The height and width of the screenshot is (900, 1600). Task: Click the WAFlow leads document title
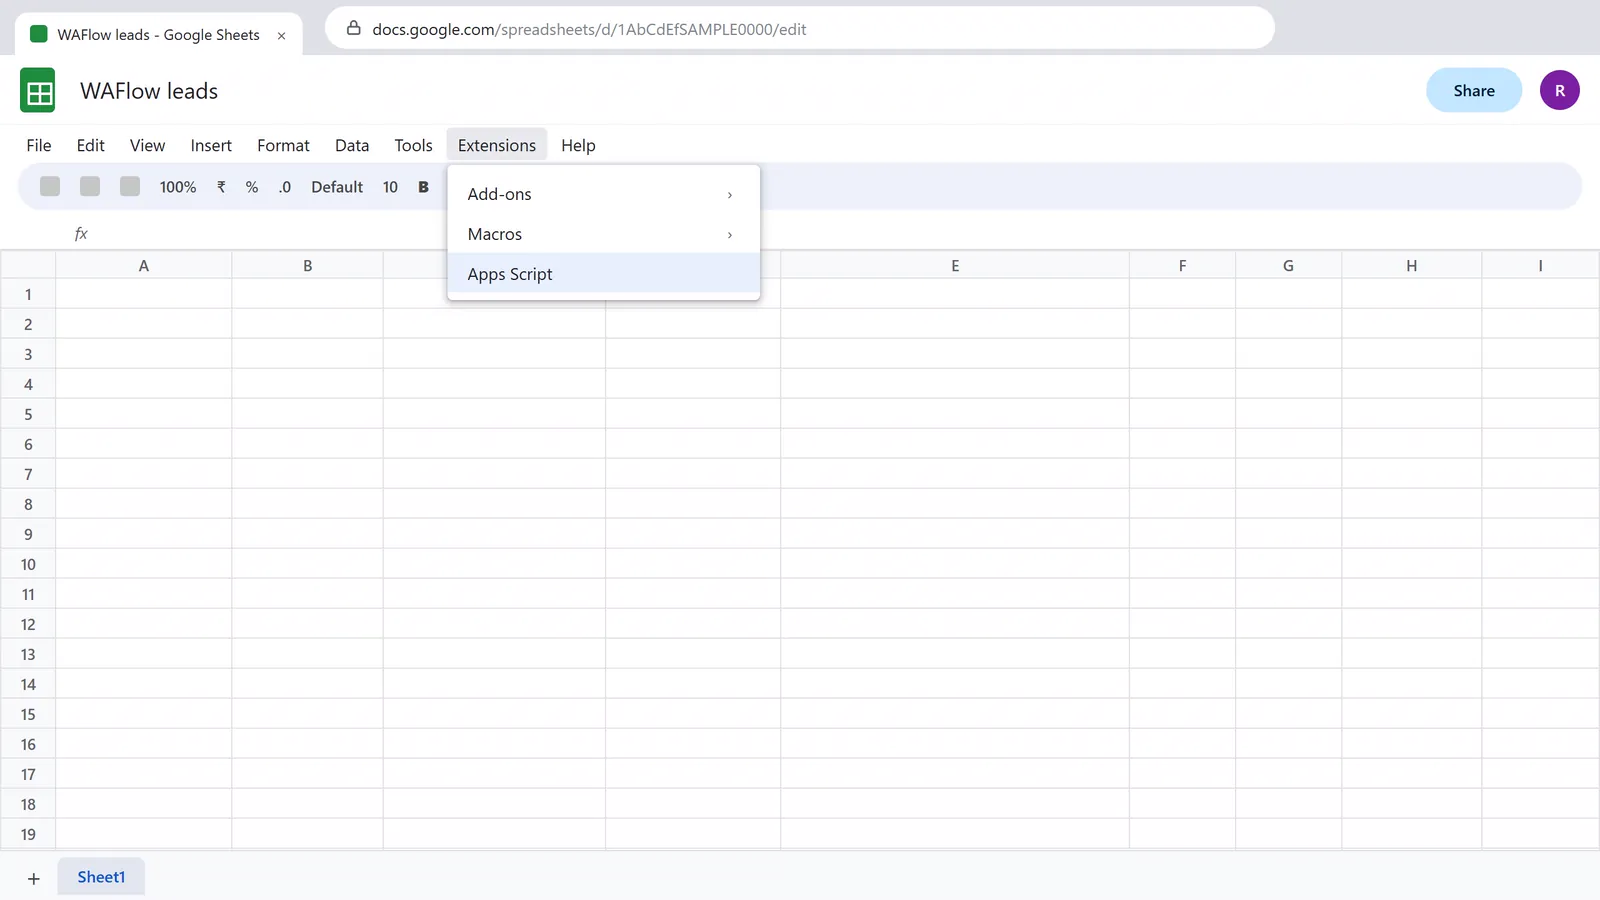click(149, 91)
